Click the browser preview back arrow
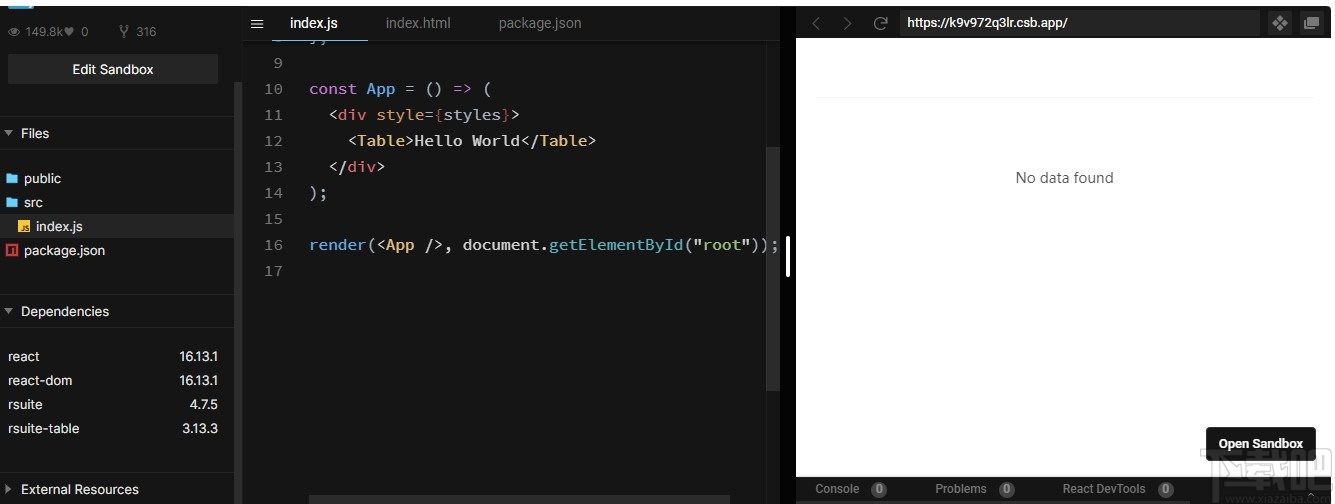Screen dimensions: 1335x504 click(x=816, y=23)
